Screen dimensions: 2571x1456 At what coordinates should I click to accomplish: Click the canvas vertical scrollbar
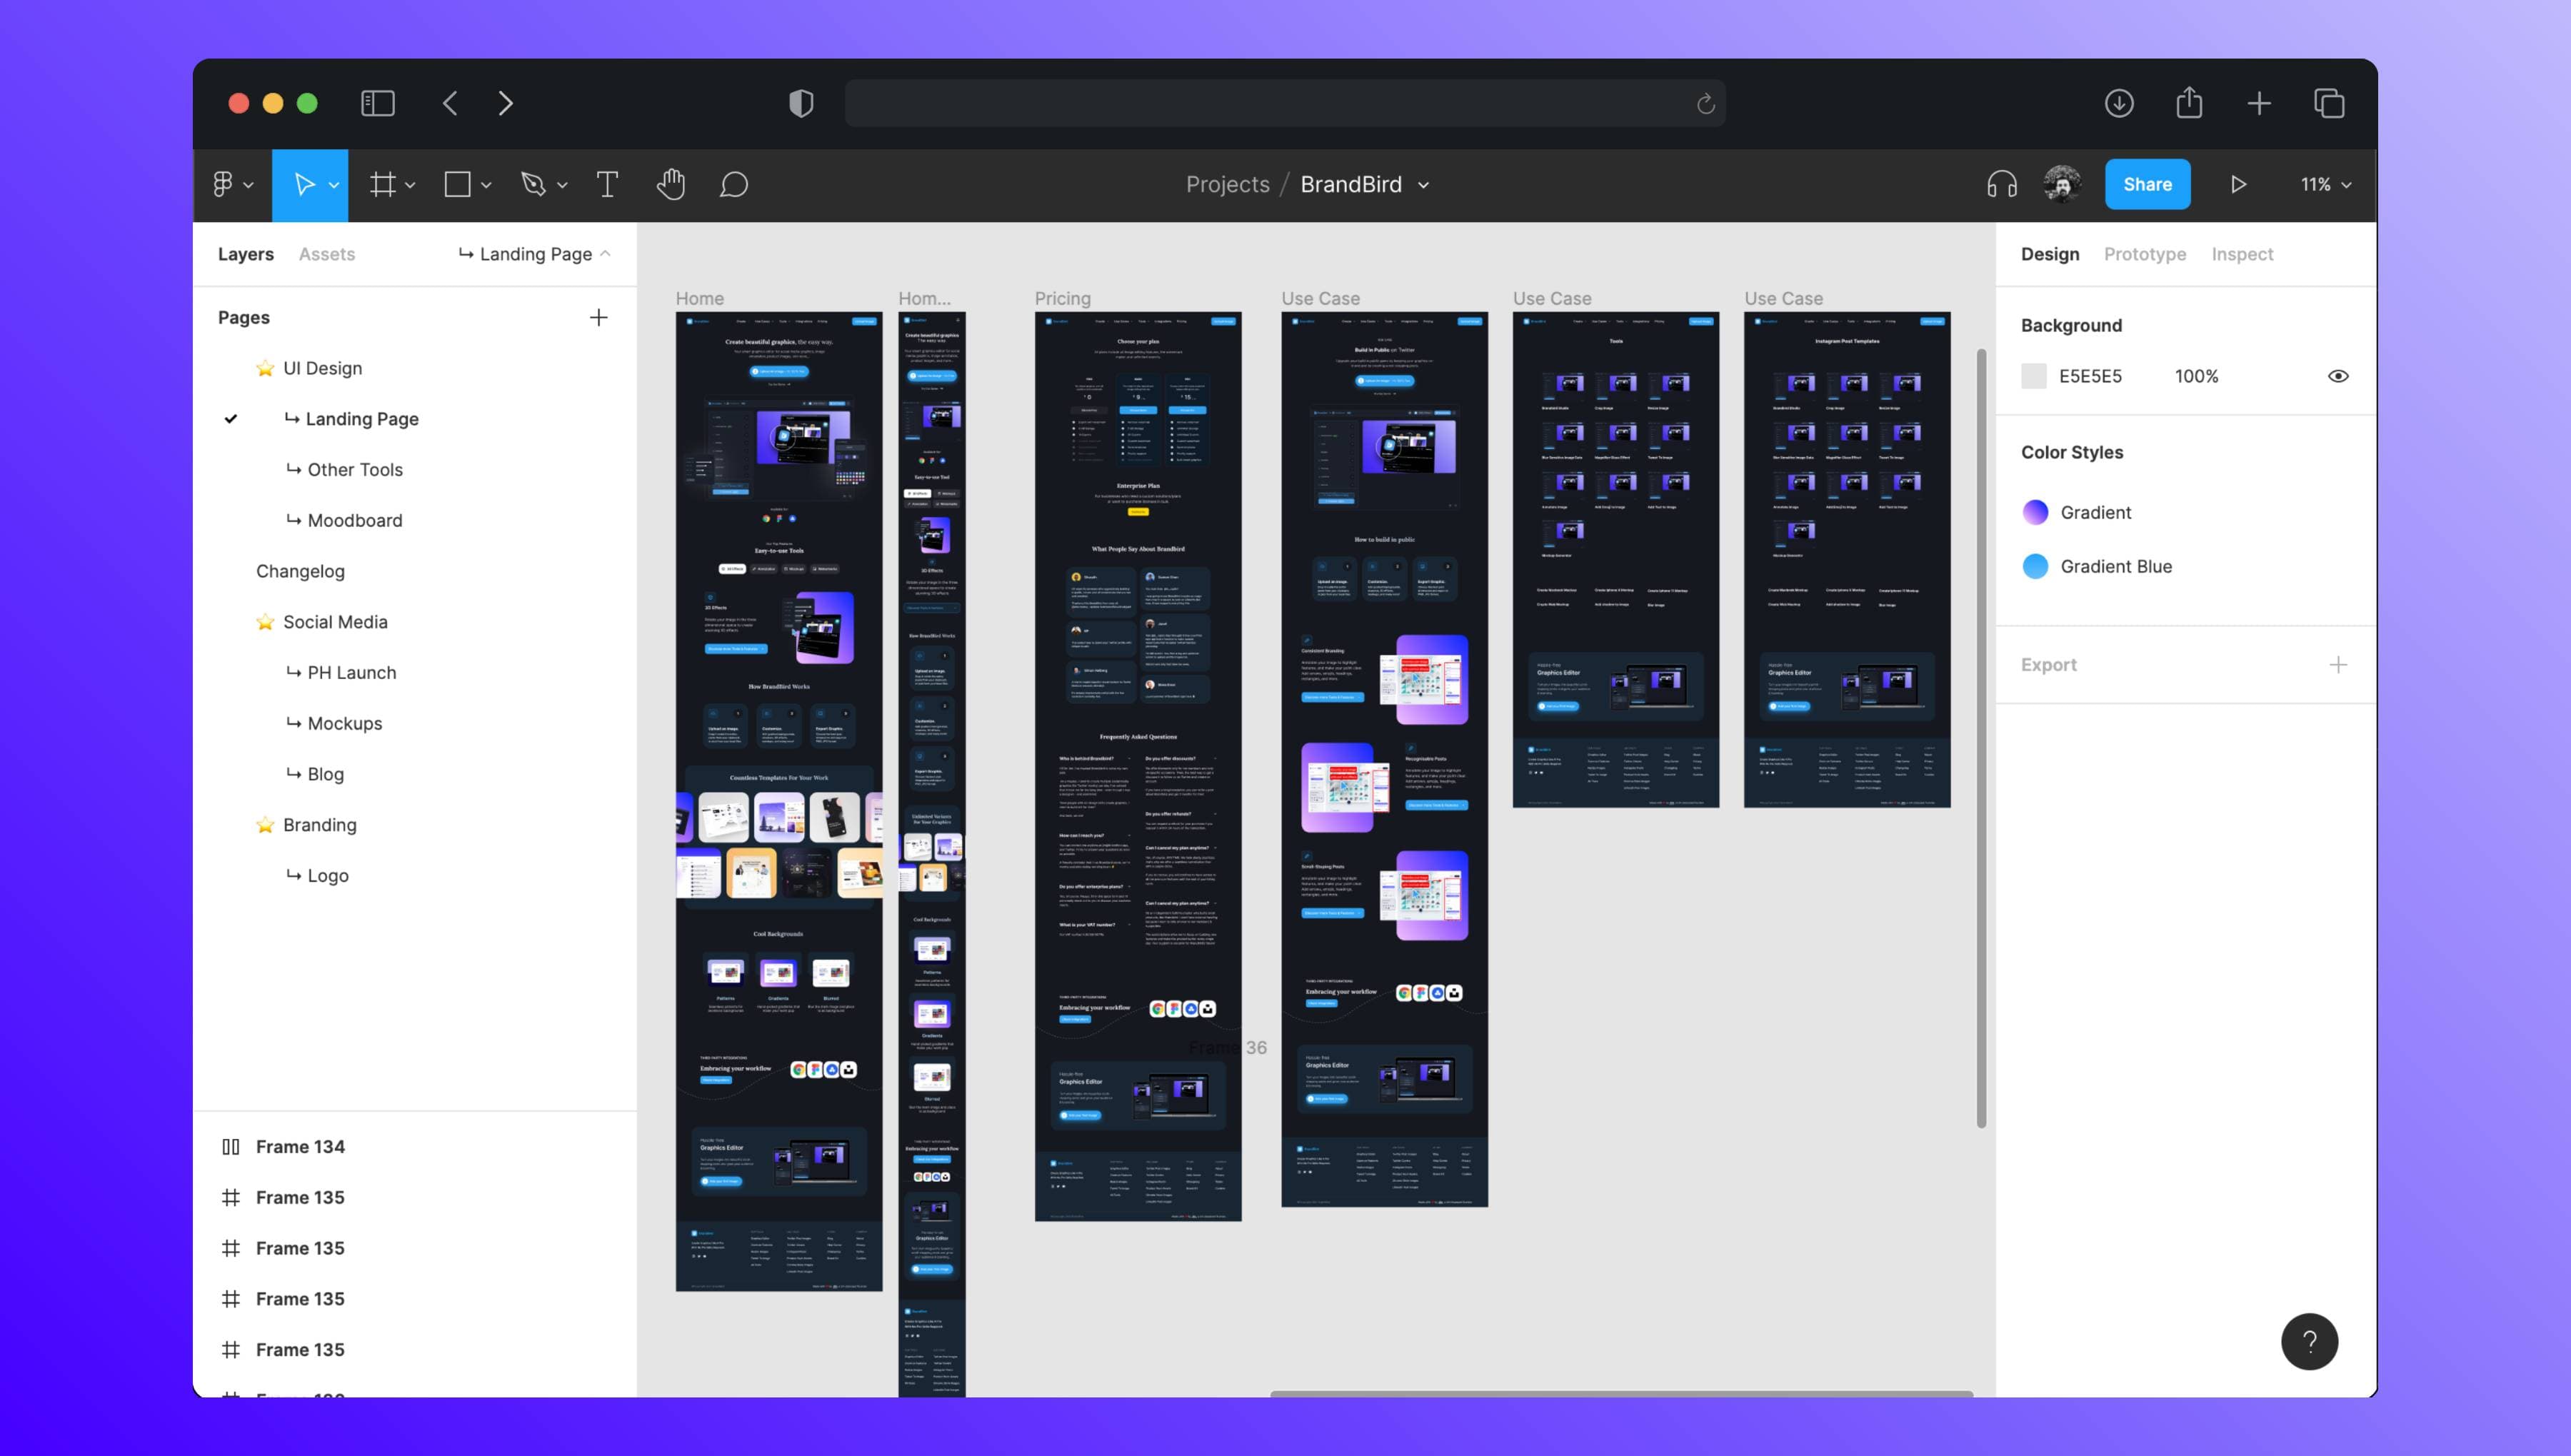[x=1981, y=738]
